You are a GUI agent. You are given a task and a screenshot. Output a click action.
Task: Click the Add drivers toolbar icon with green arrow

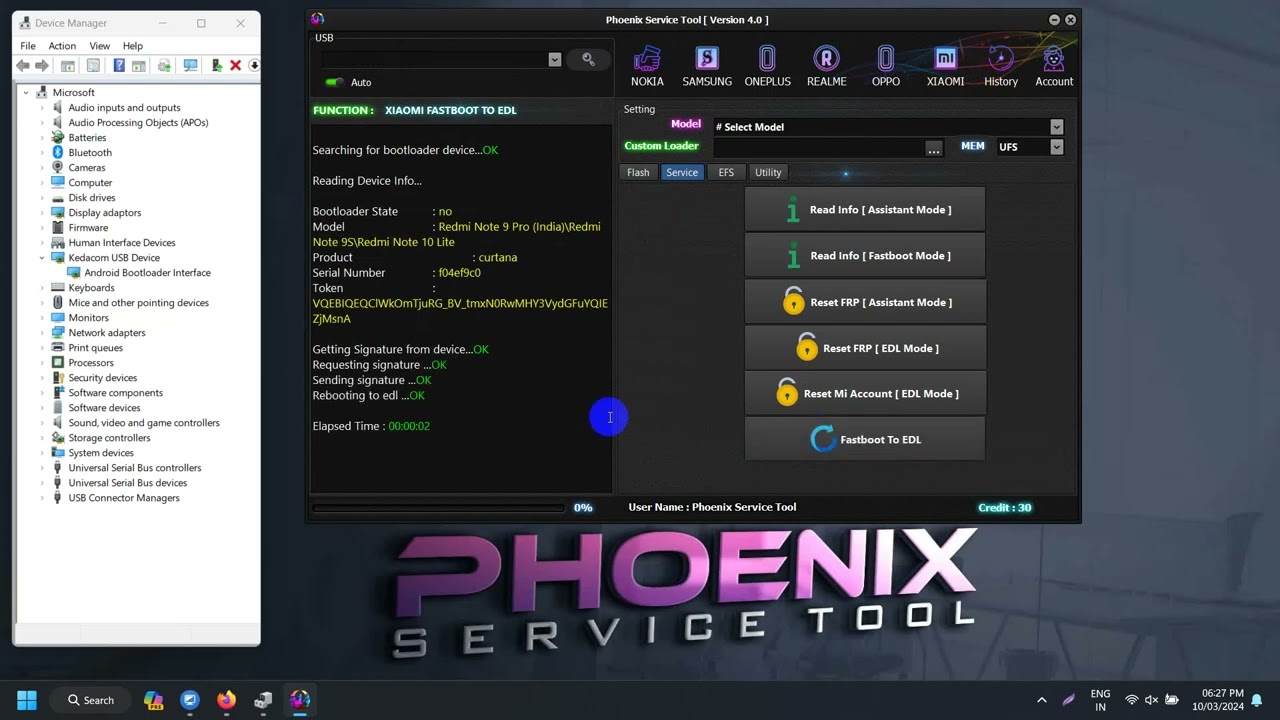click(217, 66)
